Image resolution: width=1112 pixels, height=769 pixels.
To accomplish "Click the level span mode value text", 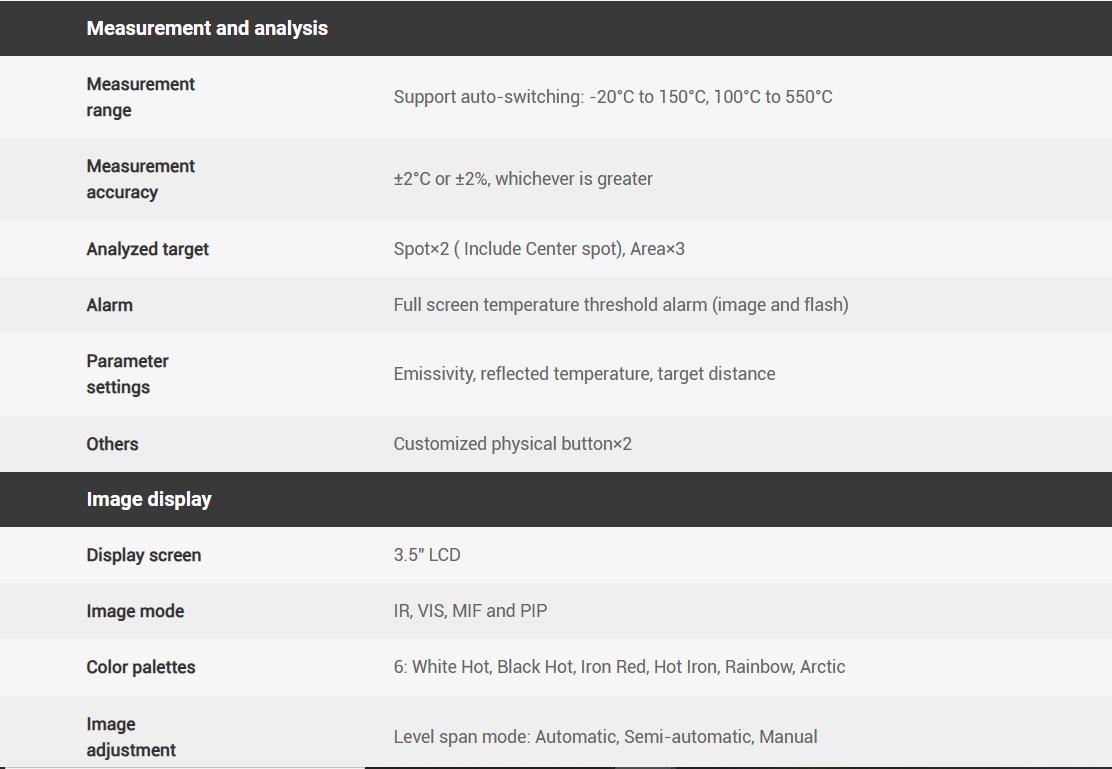I will point(605,737).
